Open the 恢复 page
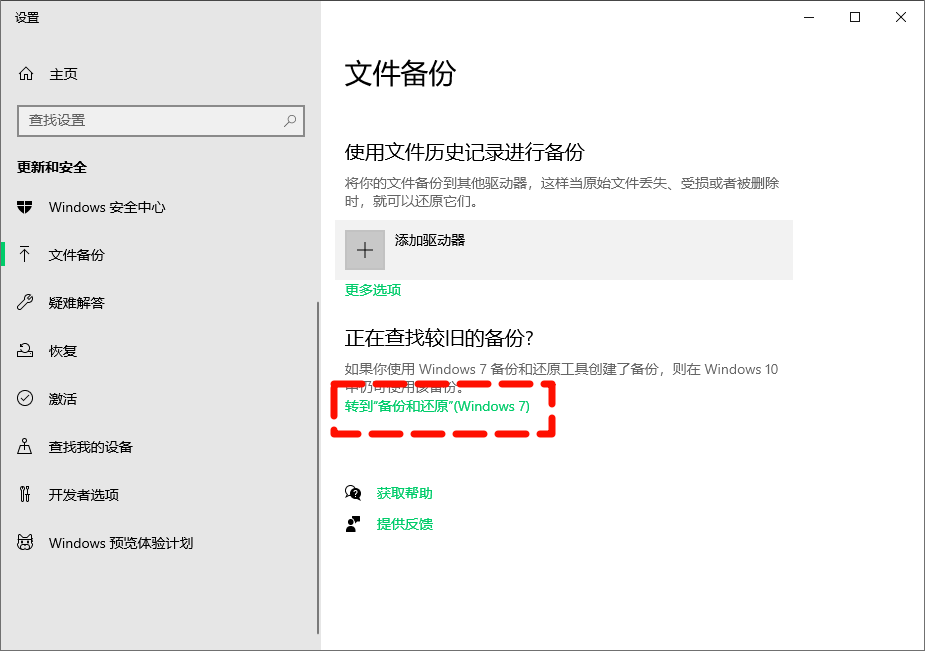This screenshot has width=925, height=651. 63,351
